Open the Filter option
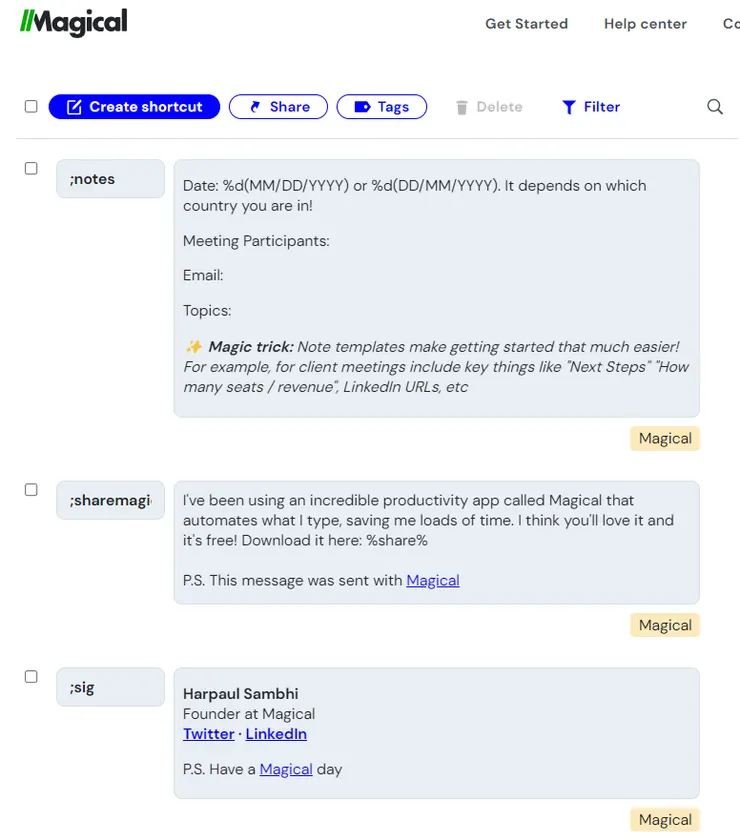The image size is (740, 840). pos(591,107)
